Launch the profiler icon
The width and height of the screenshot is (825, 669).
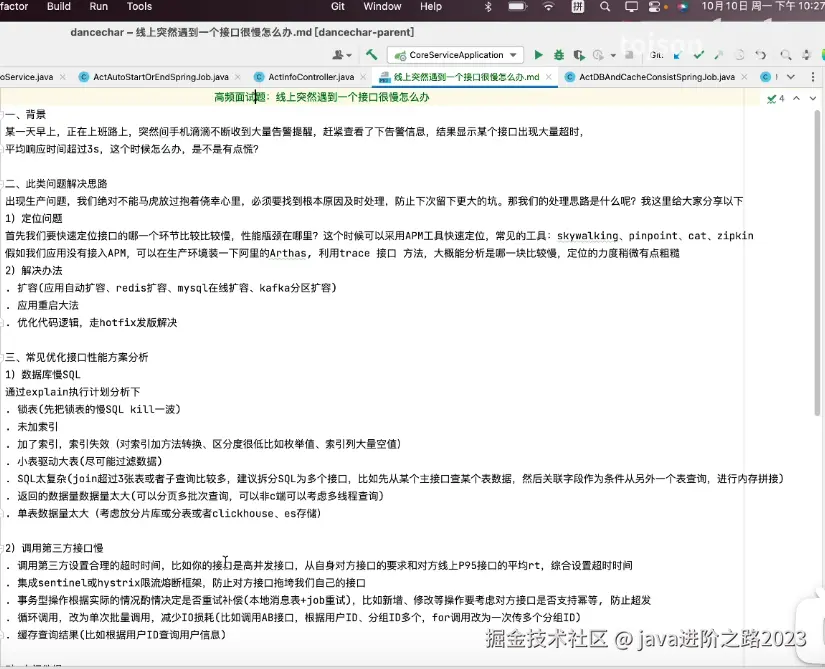coord(597,55)
